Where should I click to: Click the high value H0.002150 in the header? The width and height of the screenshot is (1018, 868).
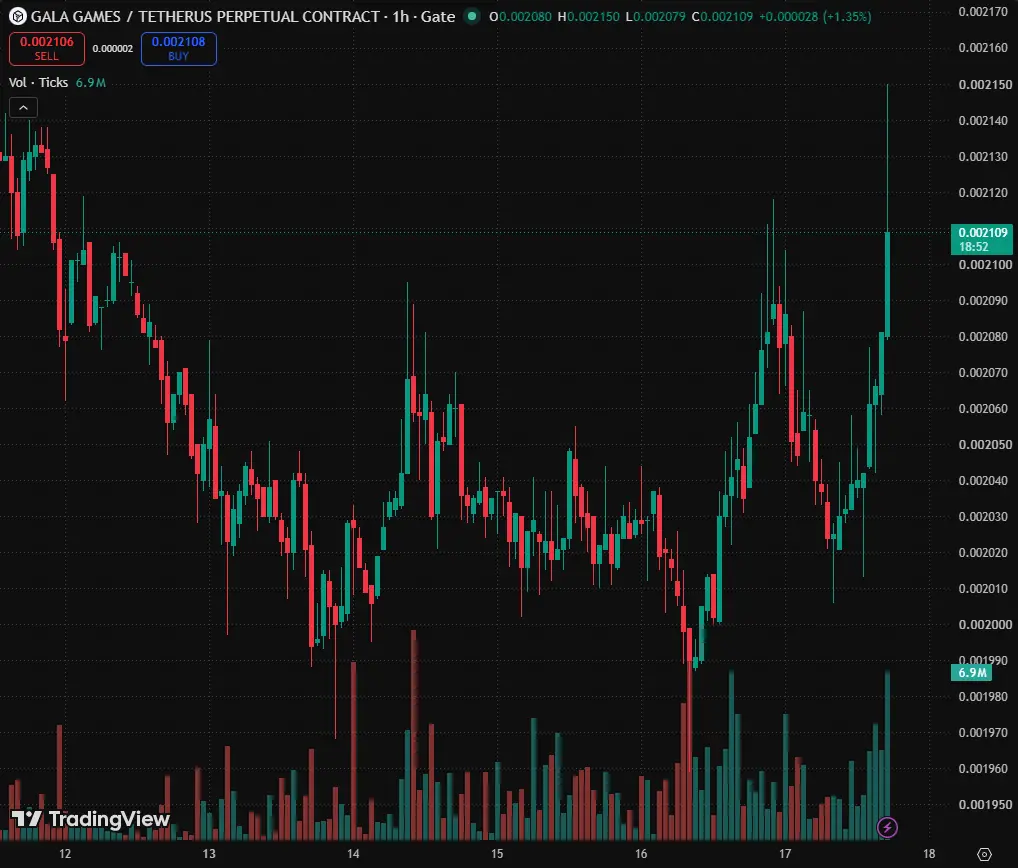point(588,16)
